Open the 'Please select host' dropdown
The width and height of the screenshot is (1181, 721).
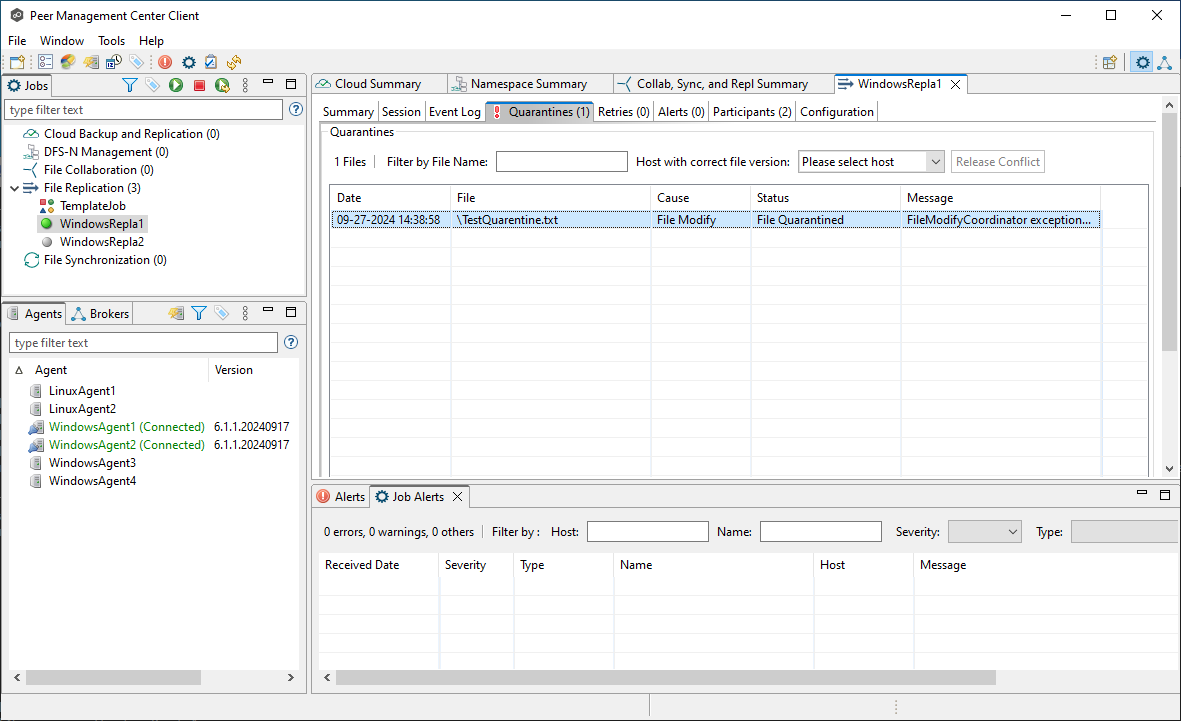pyautogui.click(x=871, y=162)
